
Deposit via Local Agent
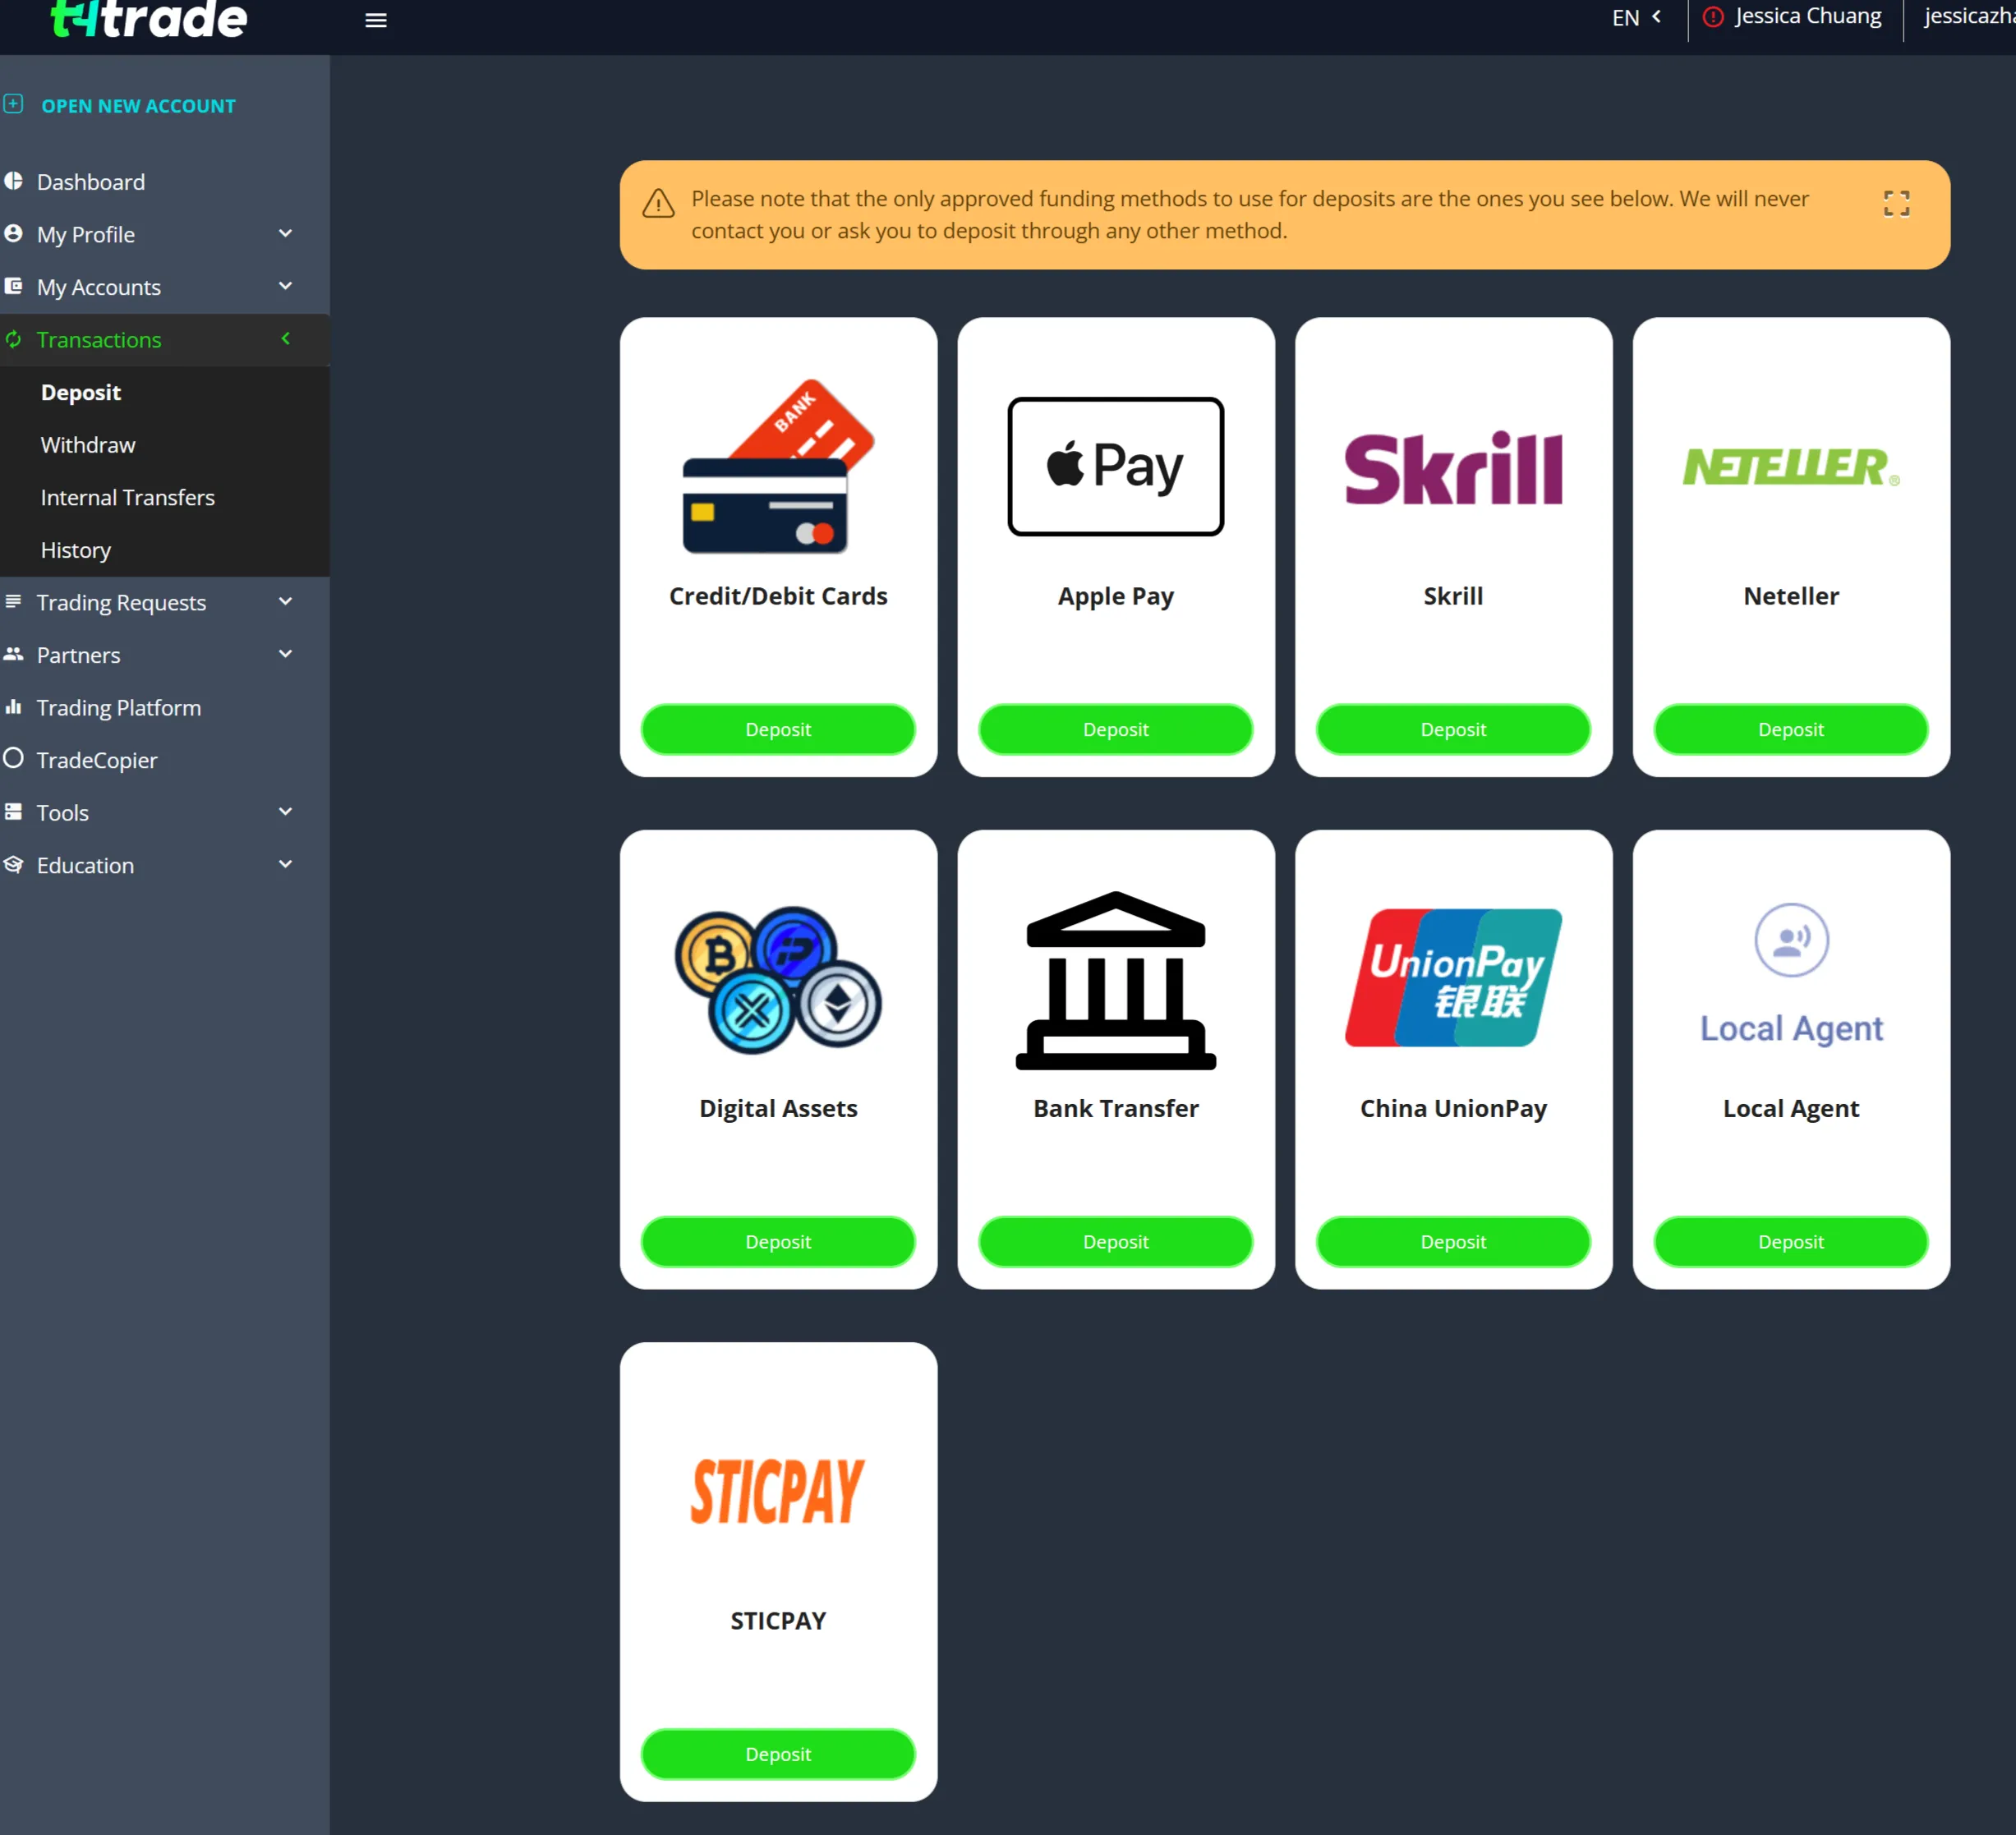click(x=1791, y=1241)
